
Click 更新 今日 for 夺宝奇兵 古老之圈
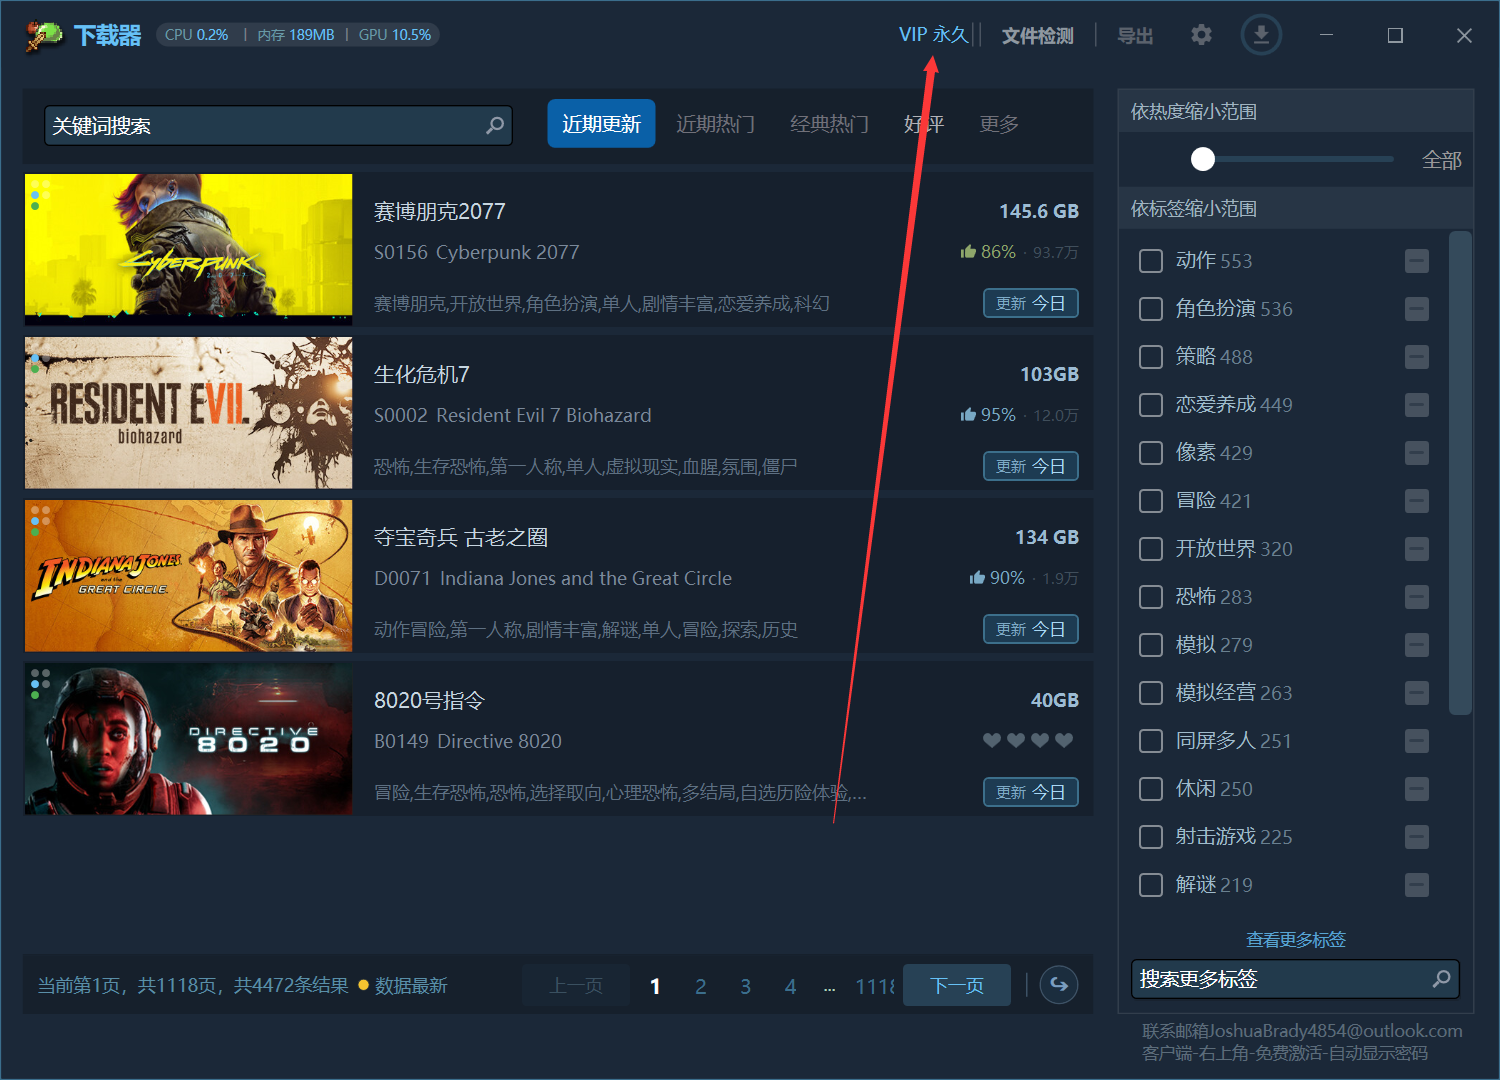(1031, 629)
